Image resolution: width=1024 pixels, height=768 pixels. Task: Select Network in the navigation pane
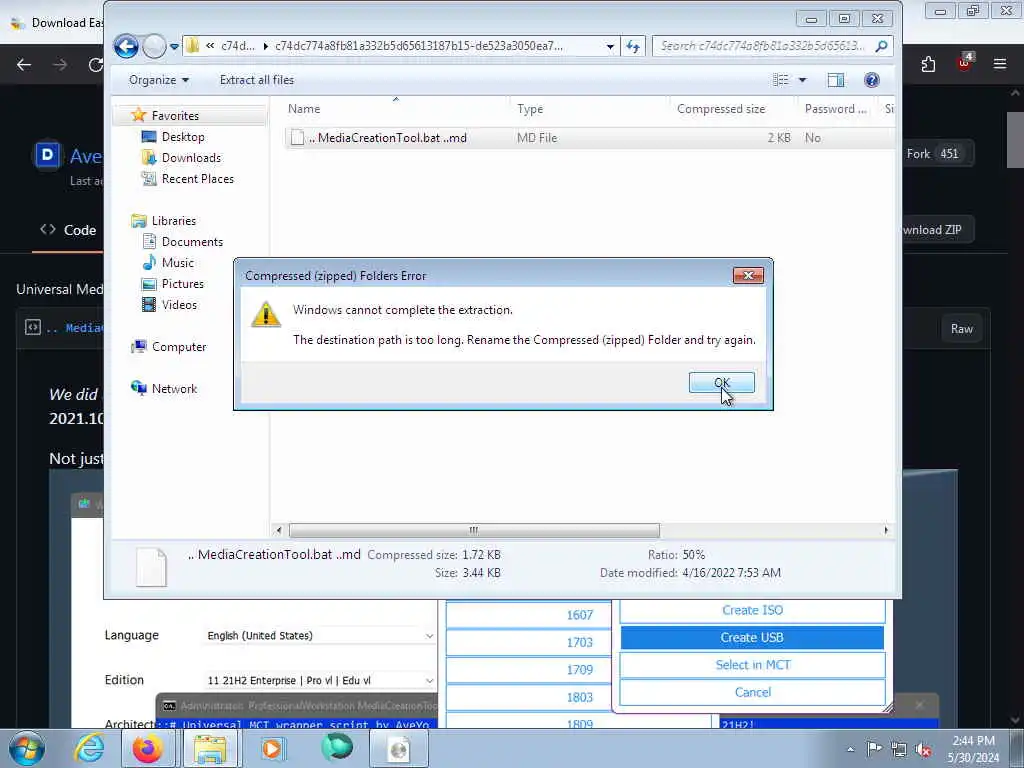pyautogui.click(x=174, y=389)
